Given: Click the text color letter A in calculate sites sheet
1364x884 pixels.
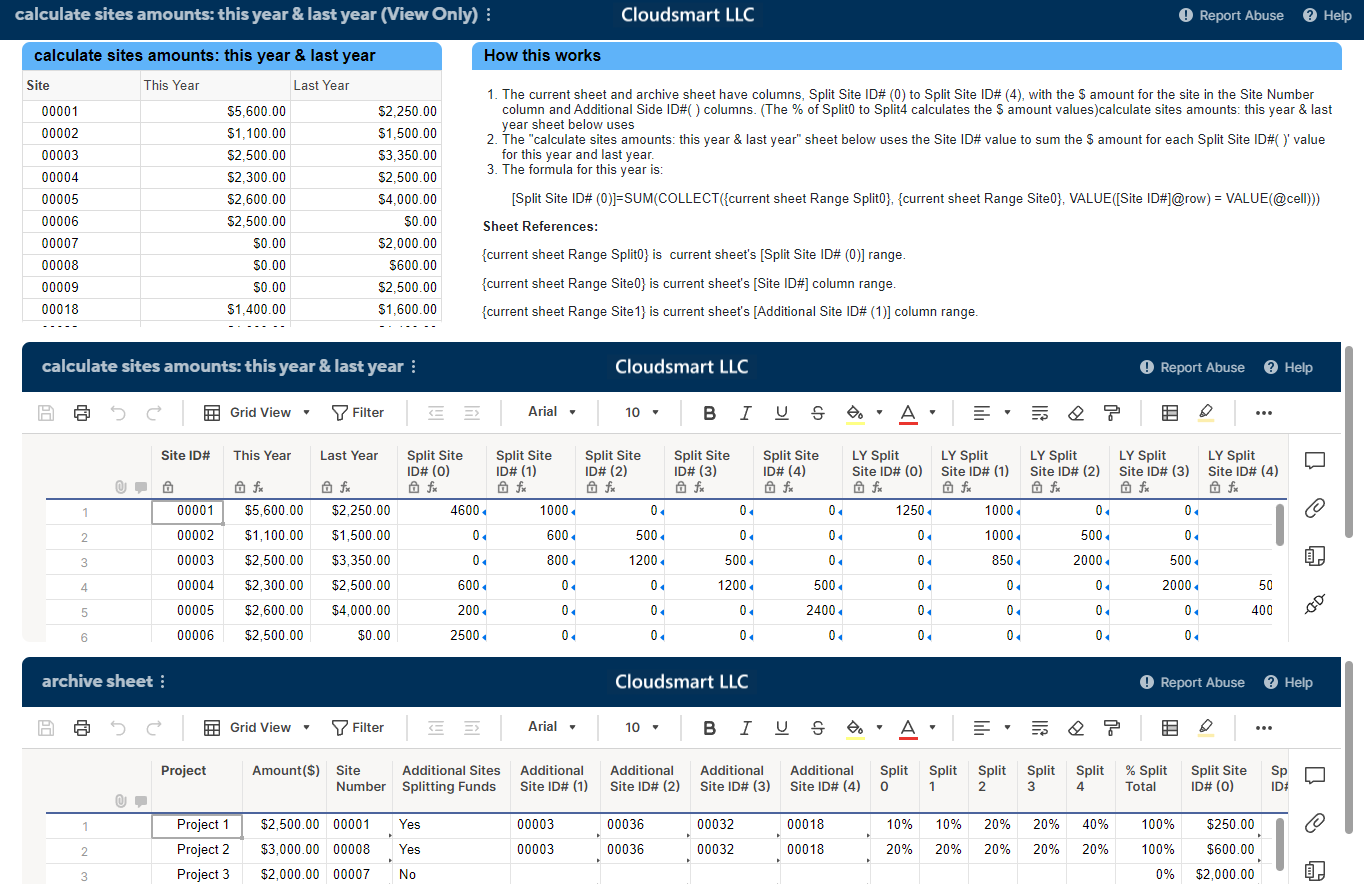Looking at the screenshot, I should click(x=908, y=413).
